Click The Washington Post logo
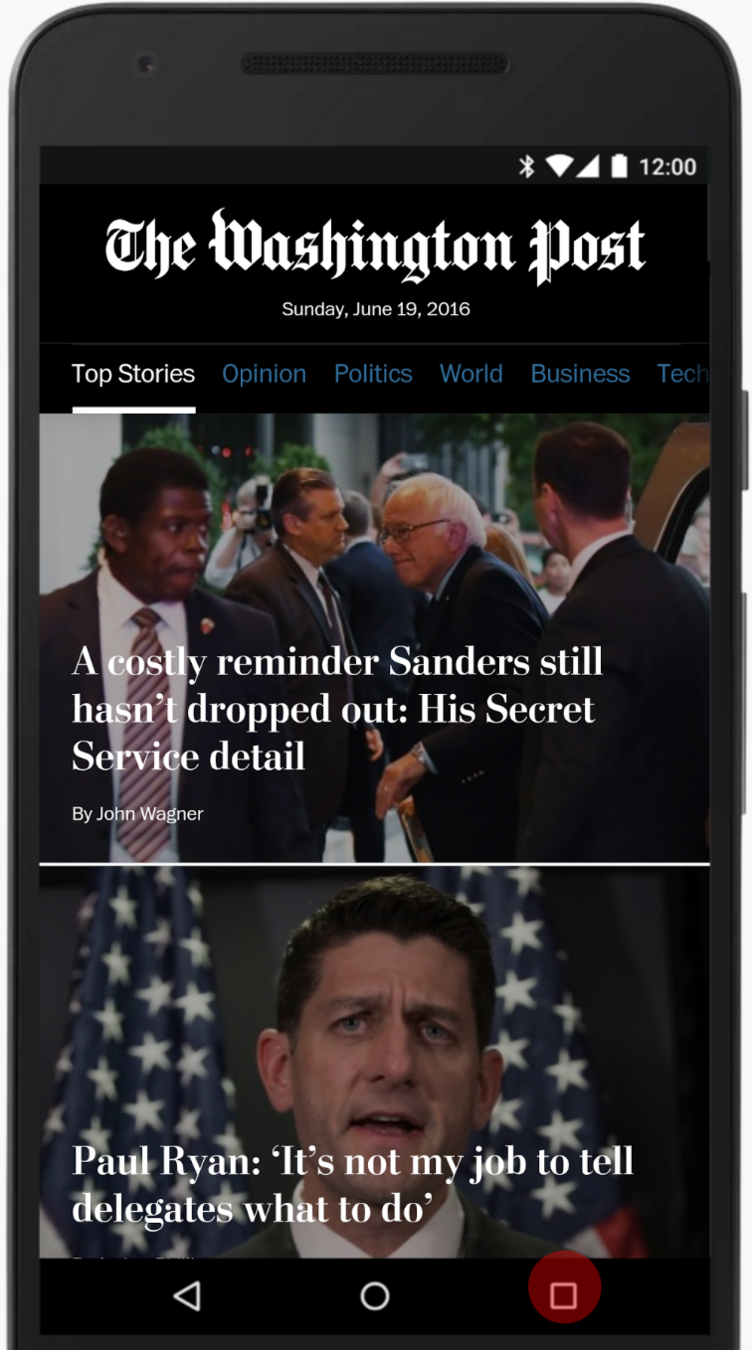Image resolution: width=752 pixels, height=1350 pixels. (x=375, y=246)
